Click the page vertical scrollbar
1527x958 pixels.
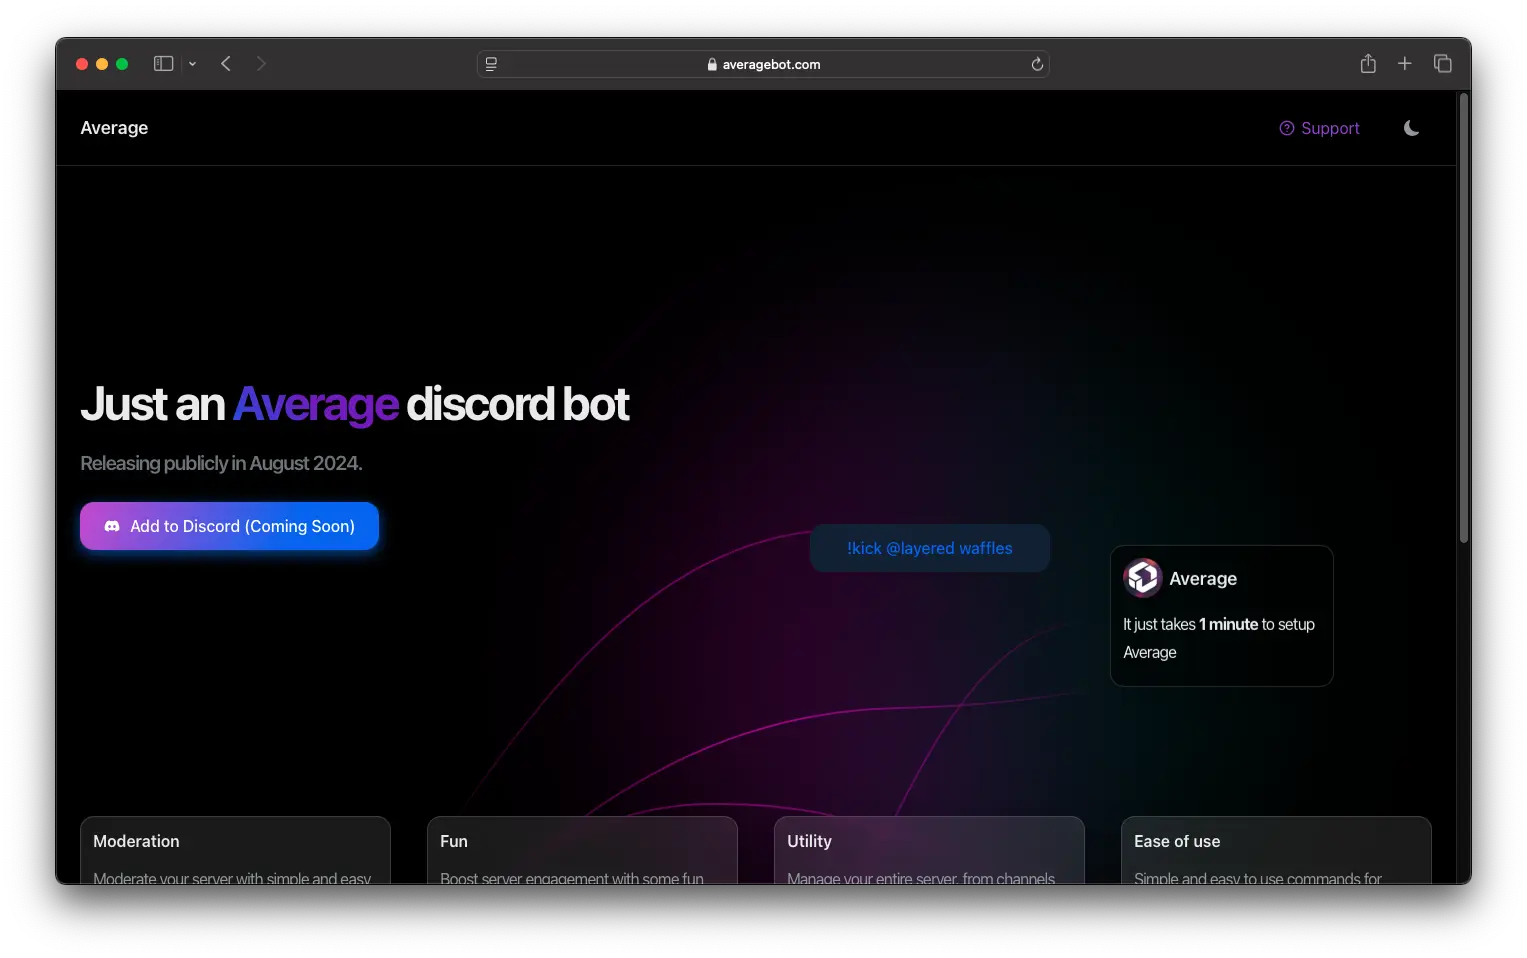pos(1464,319)
